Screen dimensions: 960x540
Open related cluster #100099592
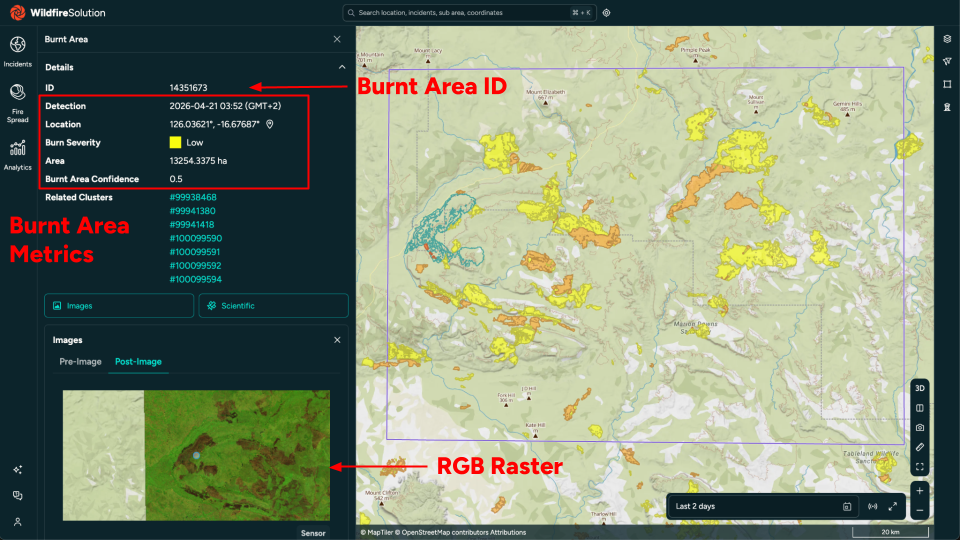tap(195, 266)
